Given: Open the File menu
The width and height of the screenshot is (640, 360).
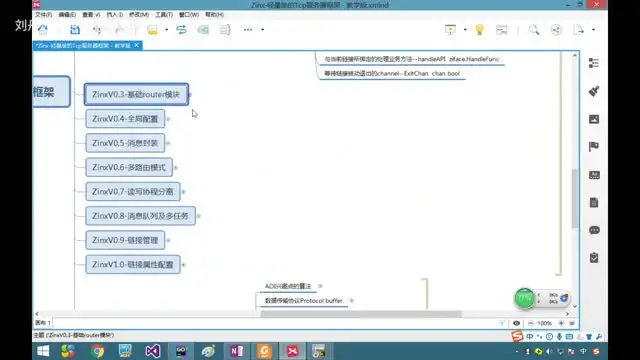Looking at the screenshot, I should 43,15.
